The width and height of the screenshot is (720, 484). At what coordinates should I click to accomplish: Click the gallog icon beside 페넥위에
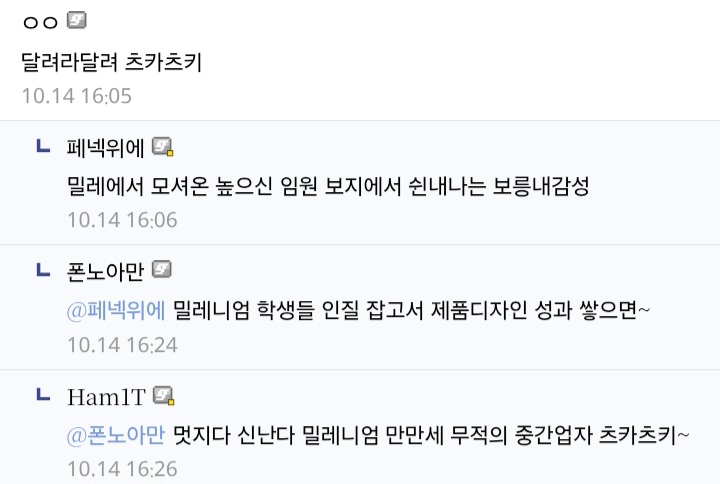[x=163, y=148]
